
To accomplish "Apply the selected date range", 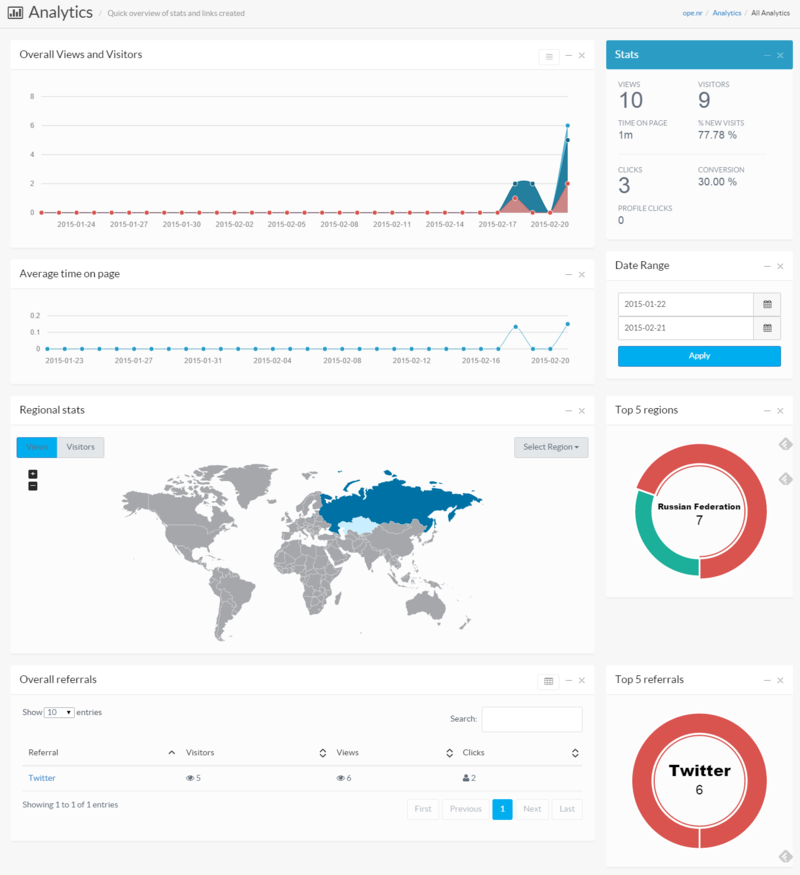I will pyautogui.click(x=699, y=356).
